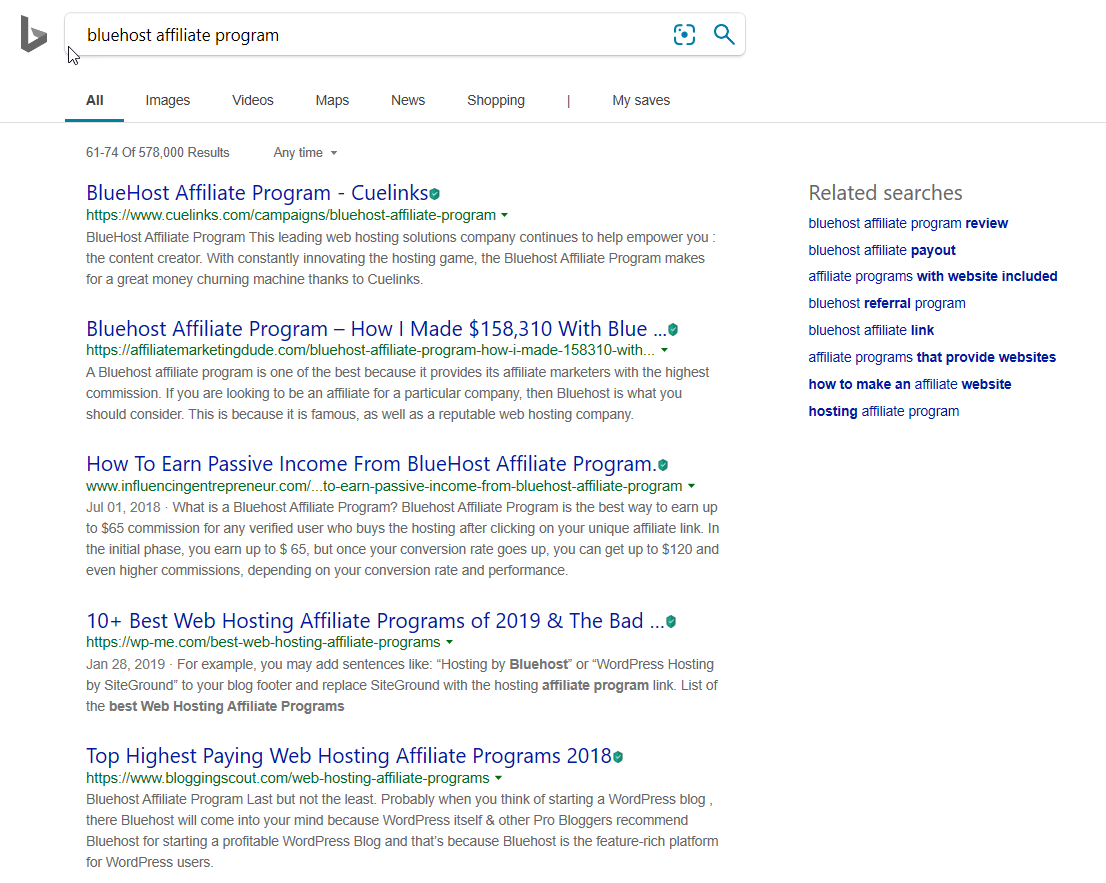
Task: Switch to the Videos tab
Action: pyautogui.click(x=253, y=100)
